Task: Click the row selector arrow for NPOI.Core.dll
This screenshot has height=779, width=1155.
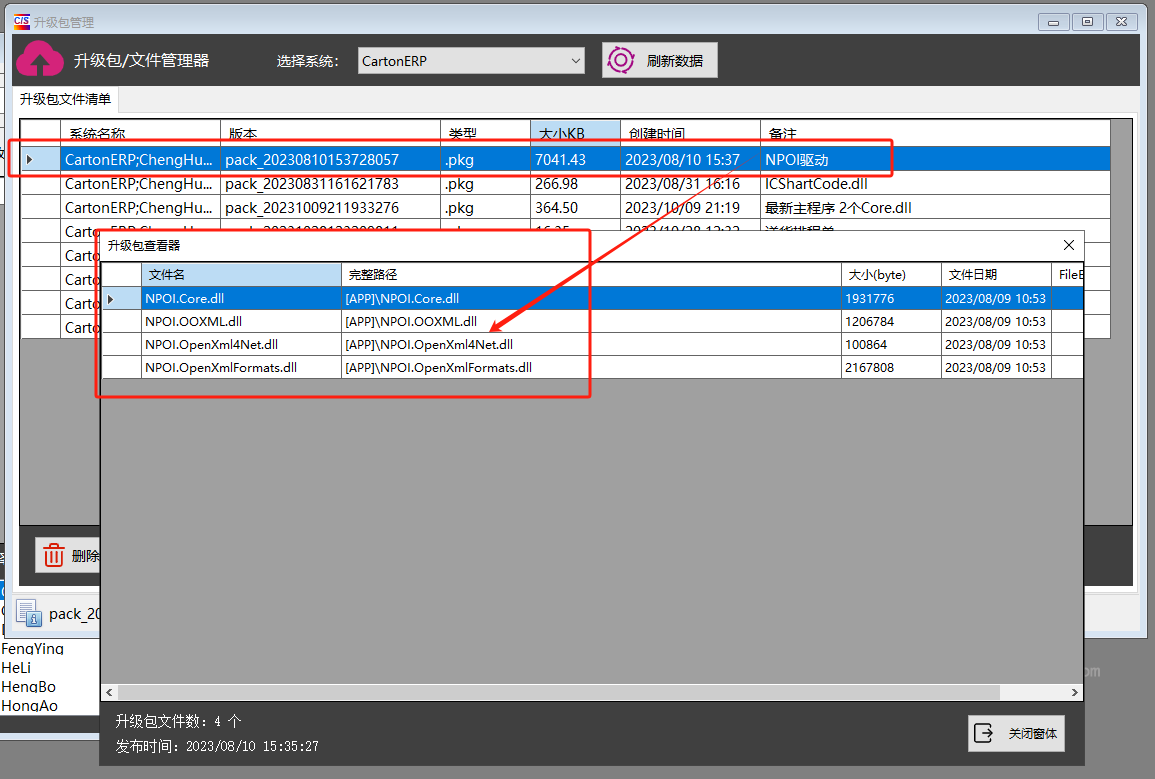Action: coord(121,298)
